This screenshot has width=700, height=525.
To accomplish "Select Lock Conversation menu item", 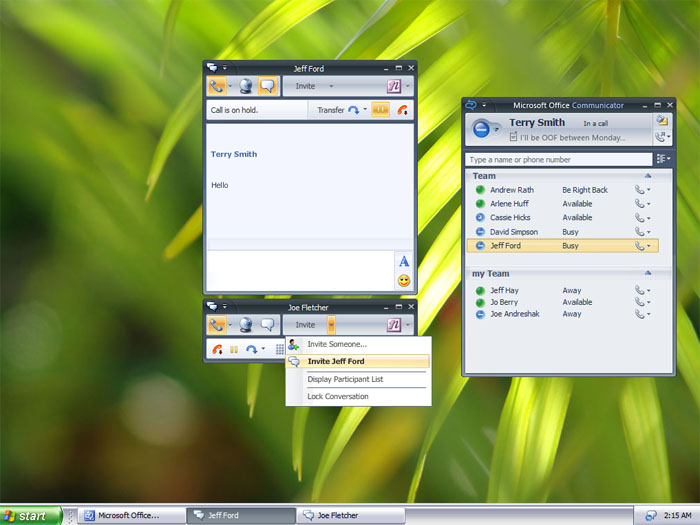I will (x=358, y=396).
